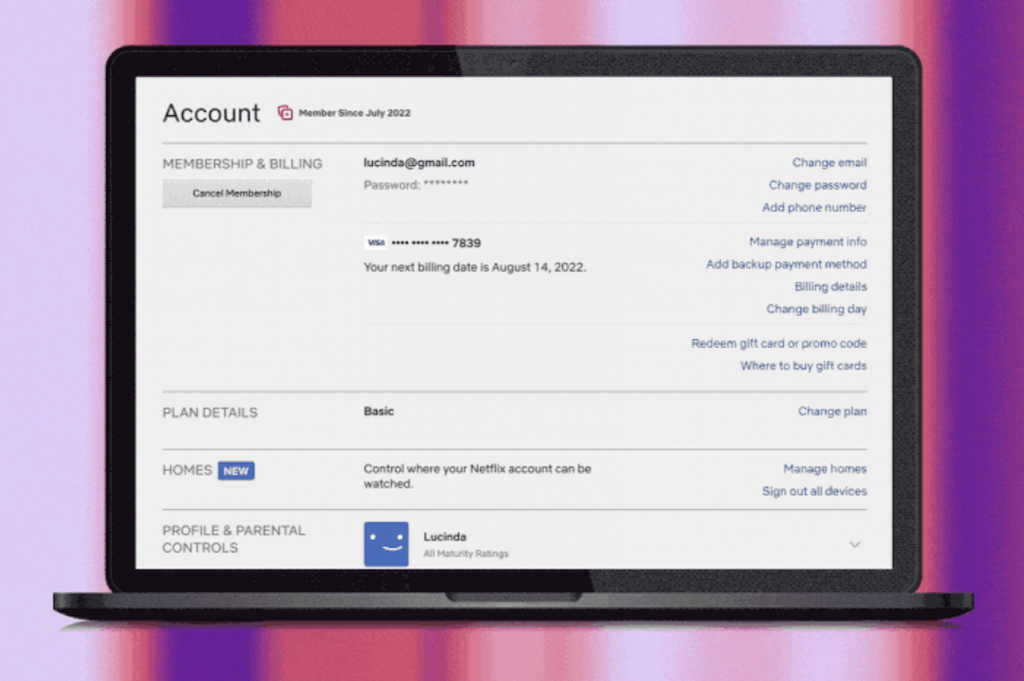Viewport: 1024px width, 681px height.
Task: View Billing details link
Action: 830,287
